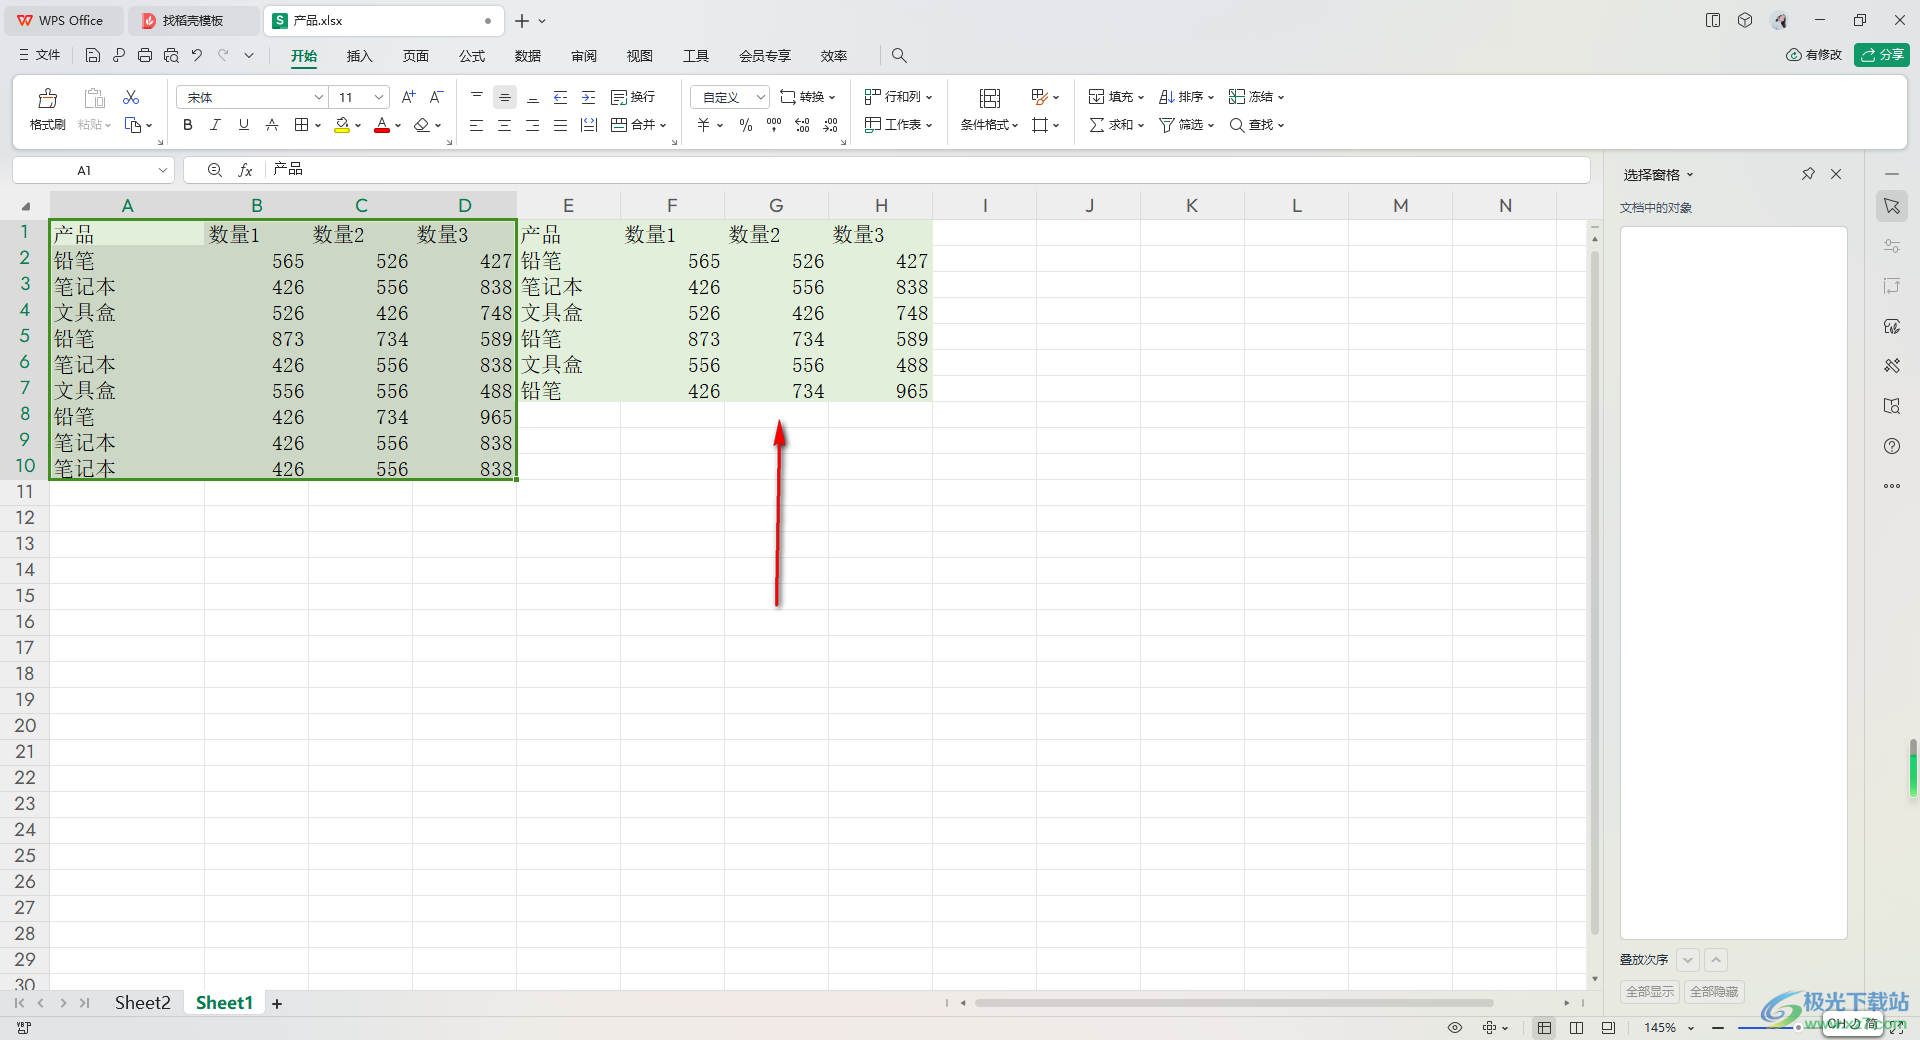Click the percent style icon
The width and height of the screenshot is (1920, 1040).
point(746,125)
